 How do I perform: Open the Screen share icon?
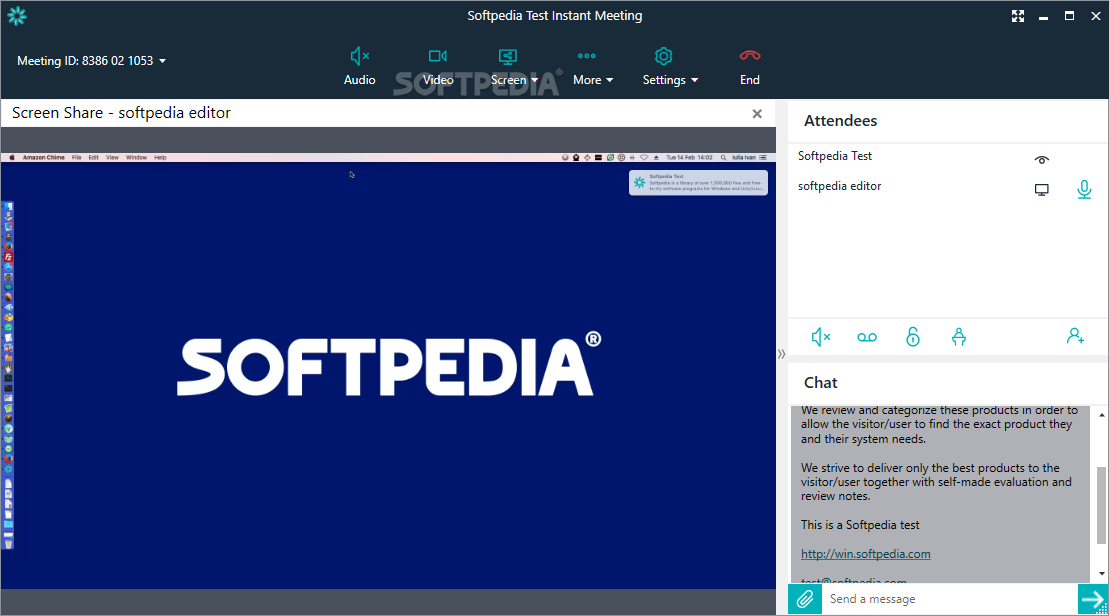(x=508, y=56)
